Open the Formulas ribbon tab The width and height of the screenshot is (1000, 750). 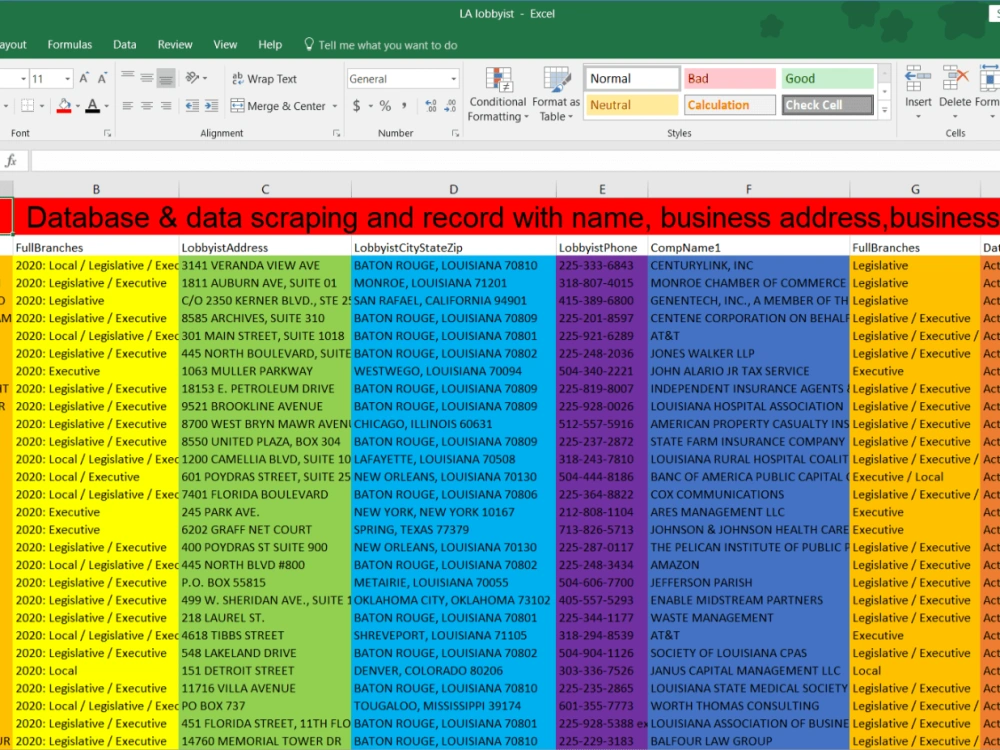(70, 45)
